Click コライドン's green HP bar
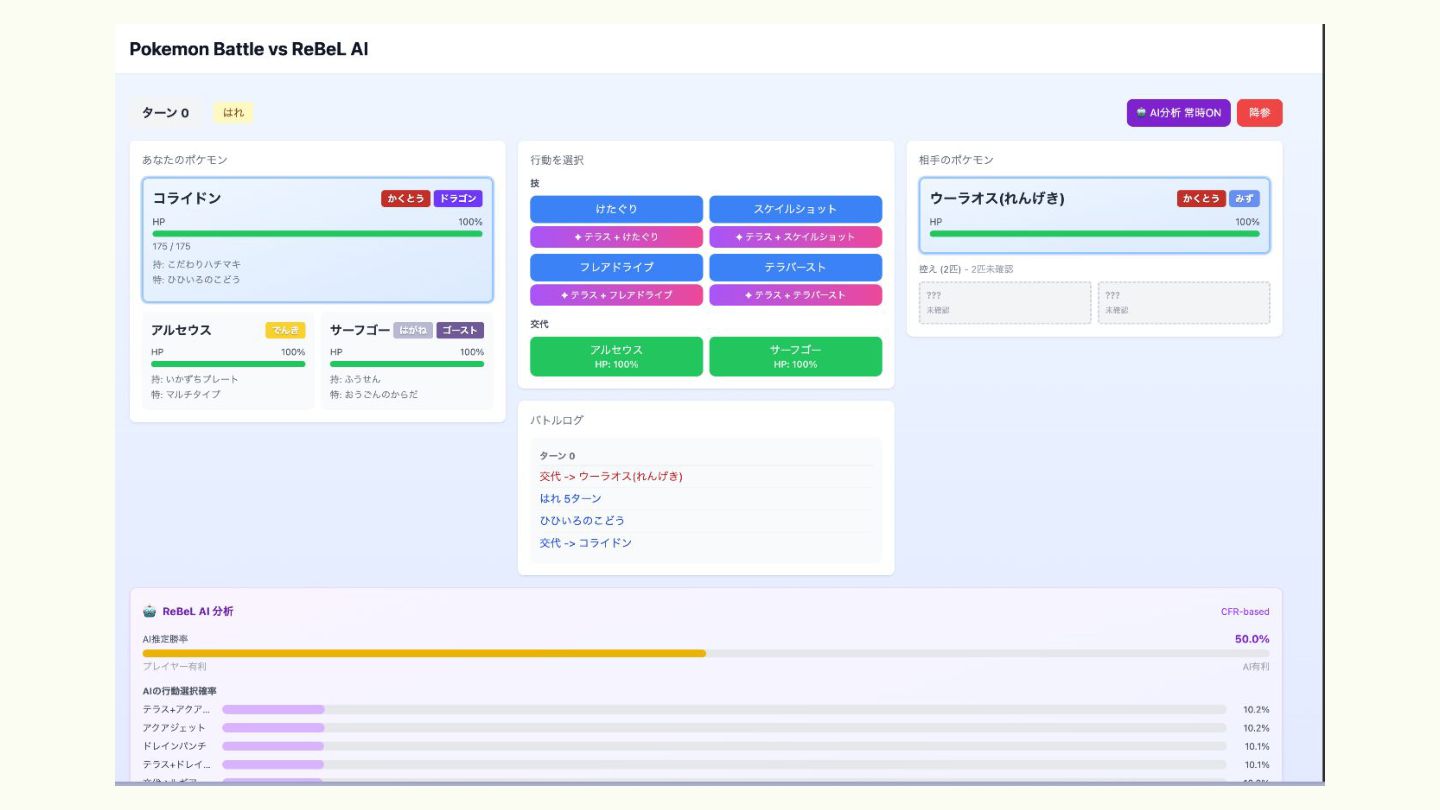 (x=317, y=234)
